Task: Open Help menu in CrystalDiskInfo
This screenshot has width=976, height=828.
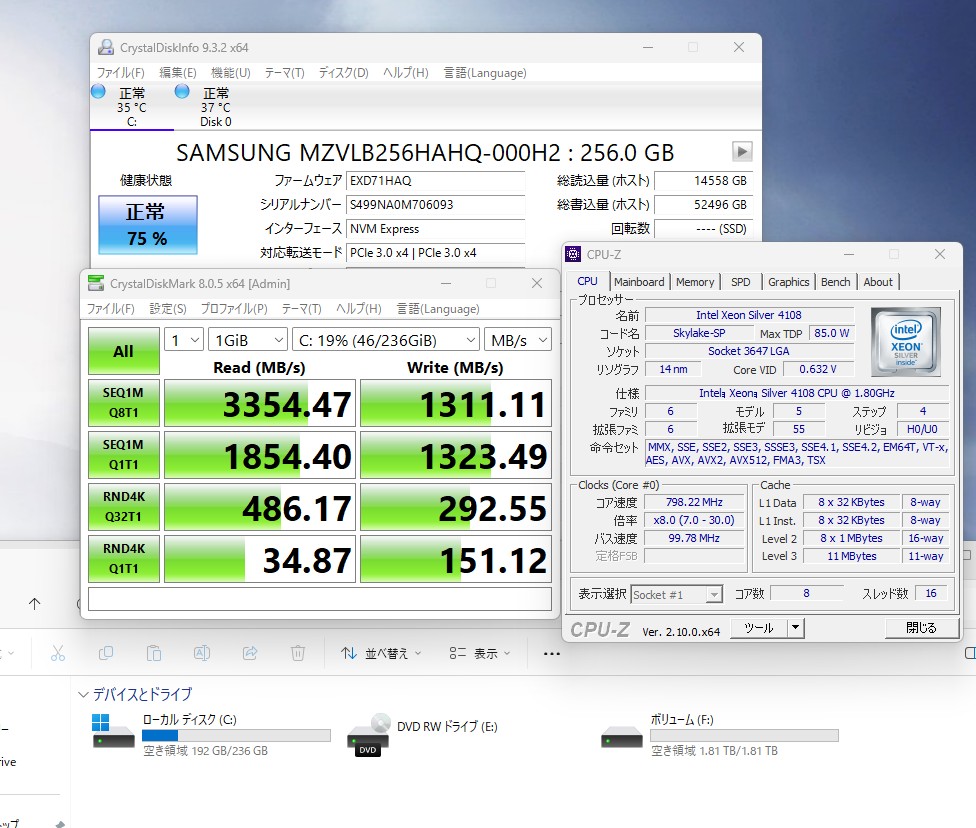Action: click(406, 73)
